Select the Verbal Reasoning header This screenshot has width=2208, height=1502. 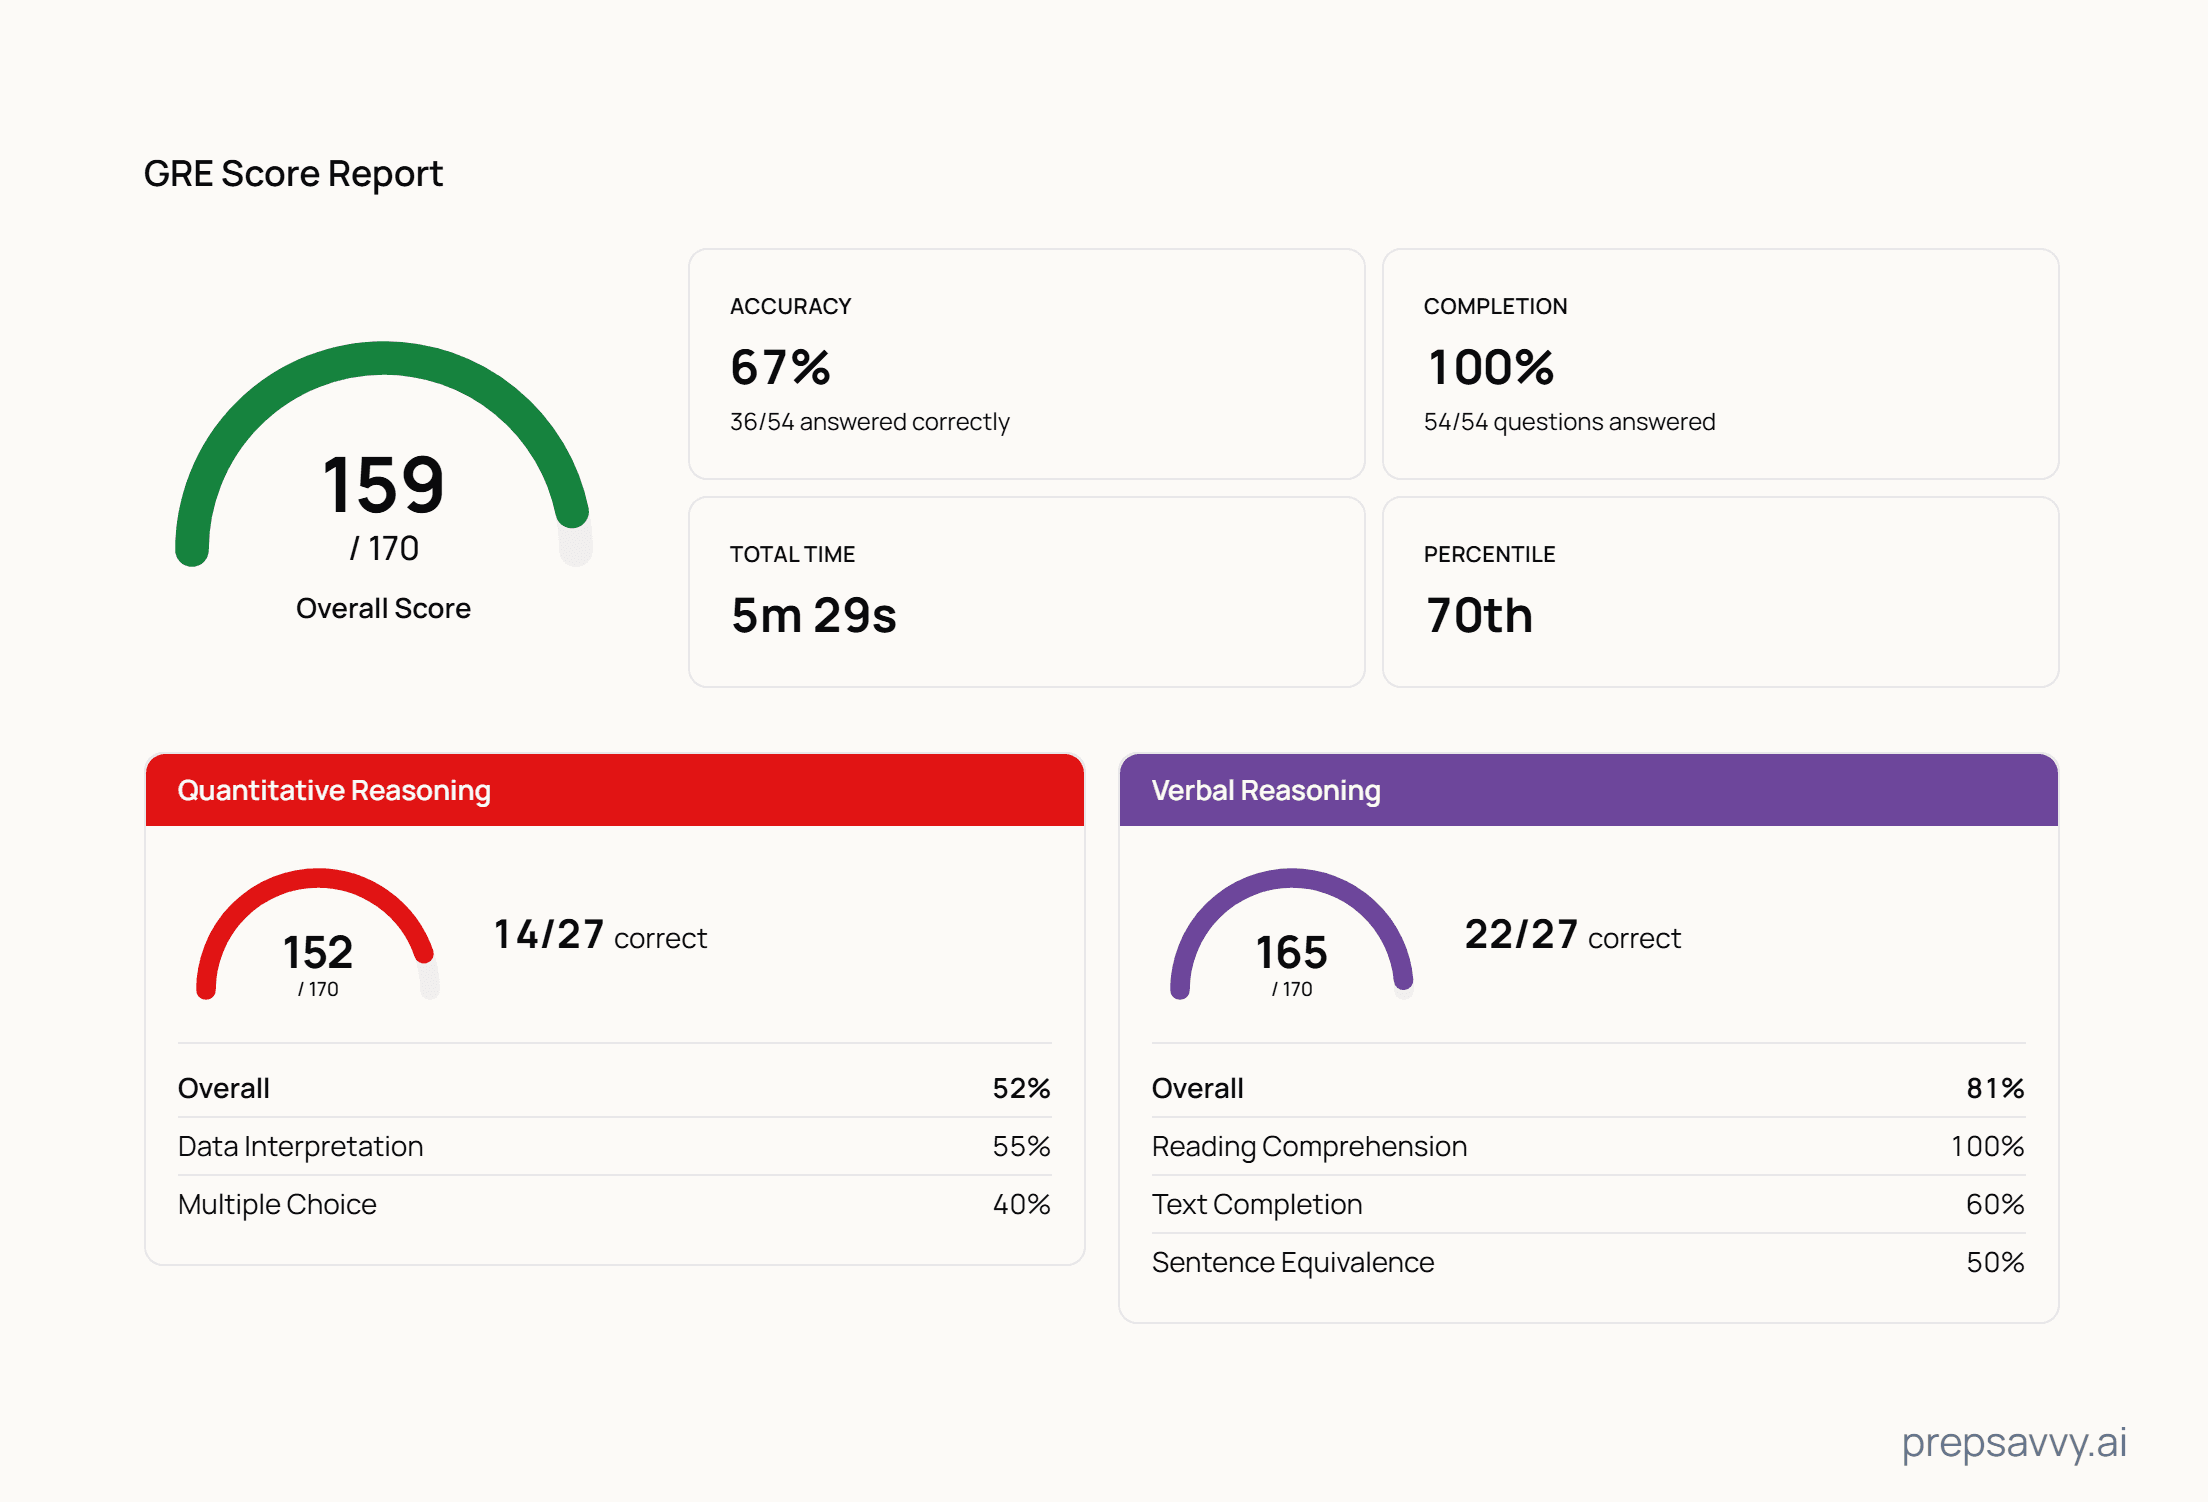[1589, 790]
